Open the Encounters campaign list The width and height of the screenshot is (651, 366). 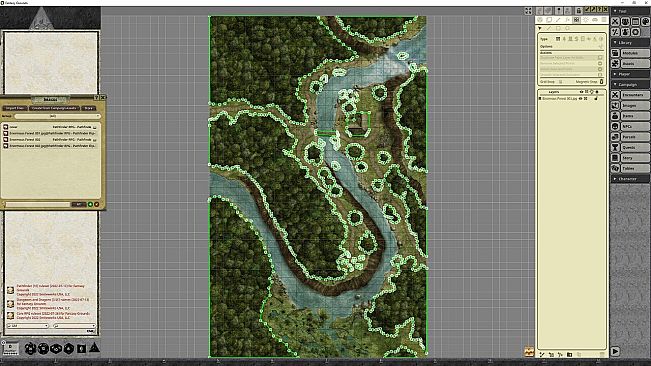[635, 95]
